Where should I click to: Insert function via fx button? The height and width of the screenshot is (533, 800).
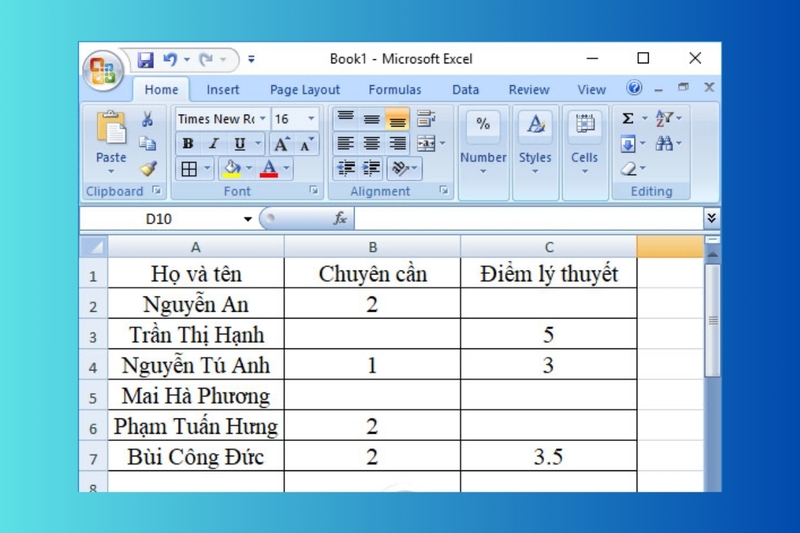pos(340,219)
